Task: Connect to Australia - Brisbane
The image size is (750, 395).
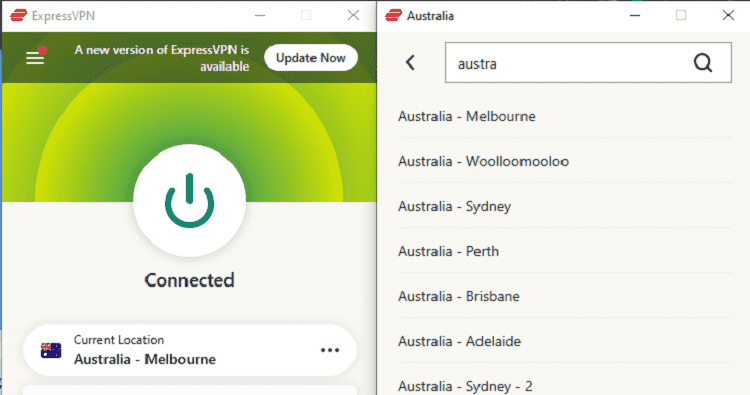Action: click(565, 296)
